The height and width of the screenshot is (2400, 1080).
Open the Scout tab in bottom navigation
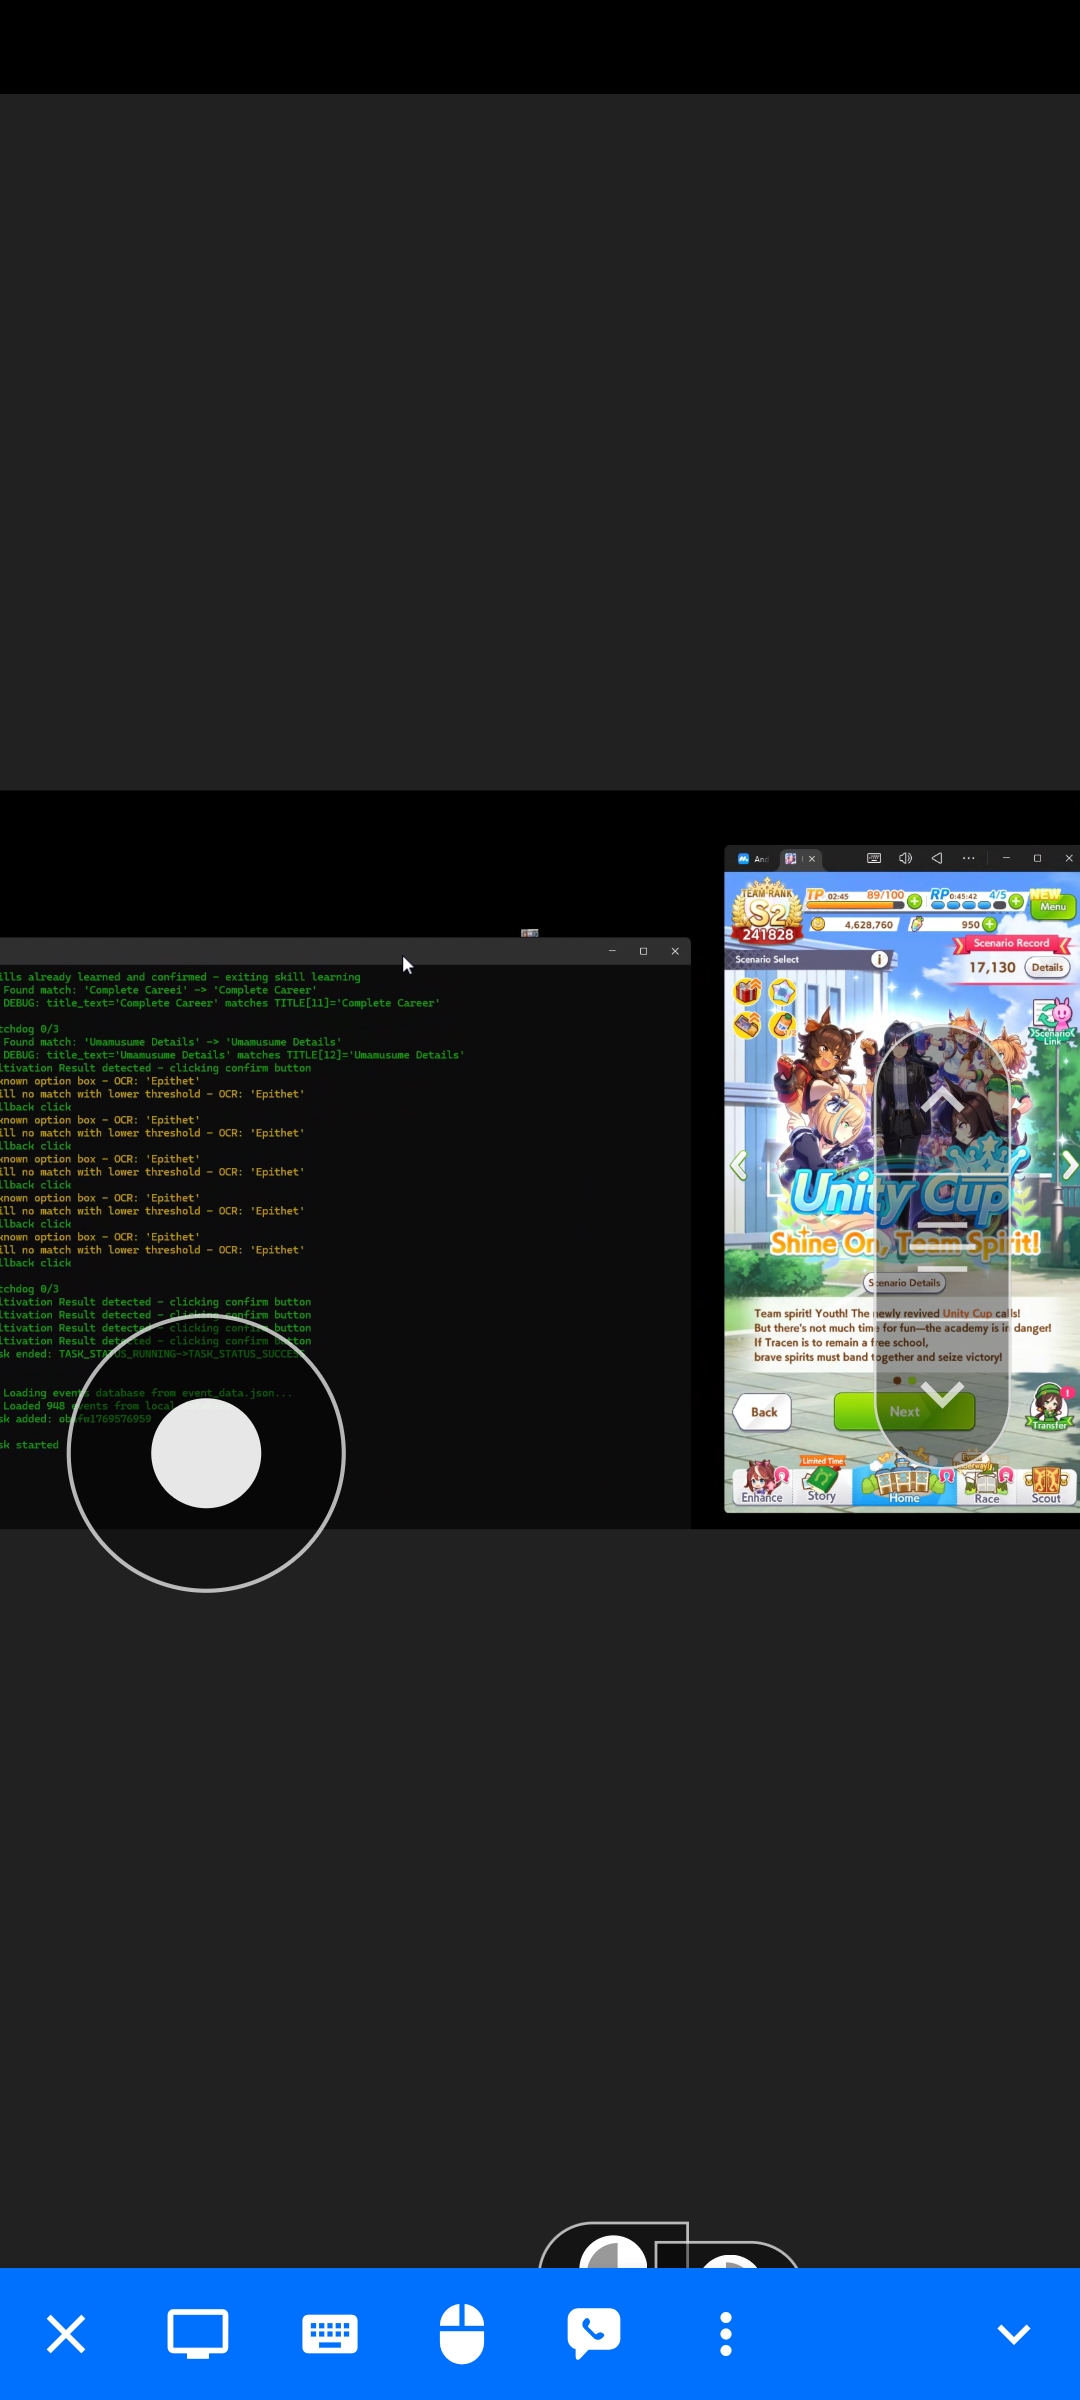[1046, 1484]
